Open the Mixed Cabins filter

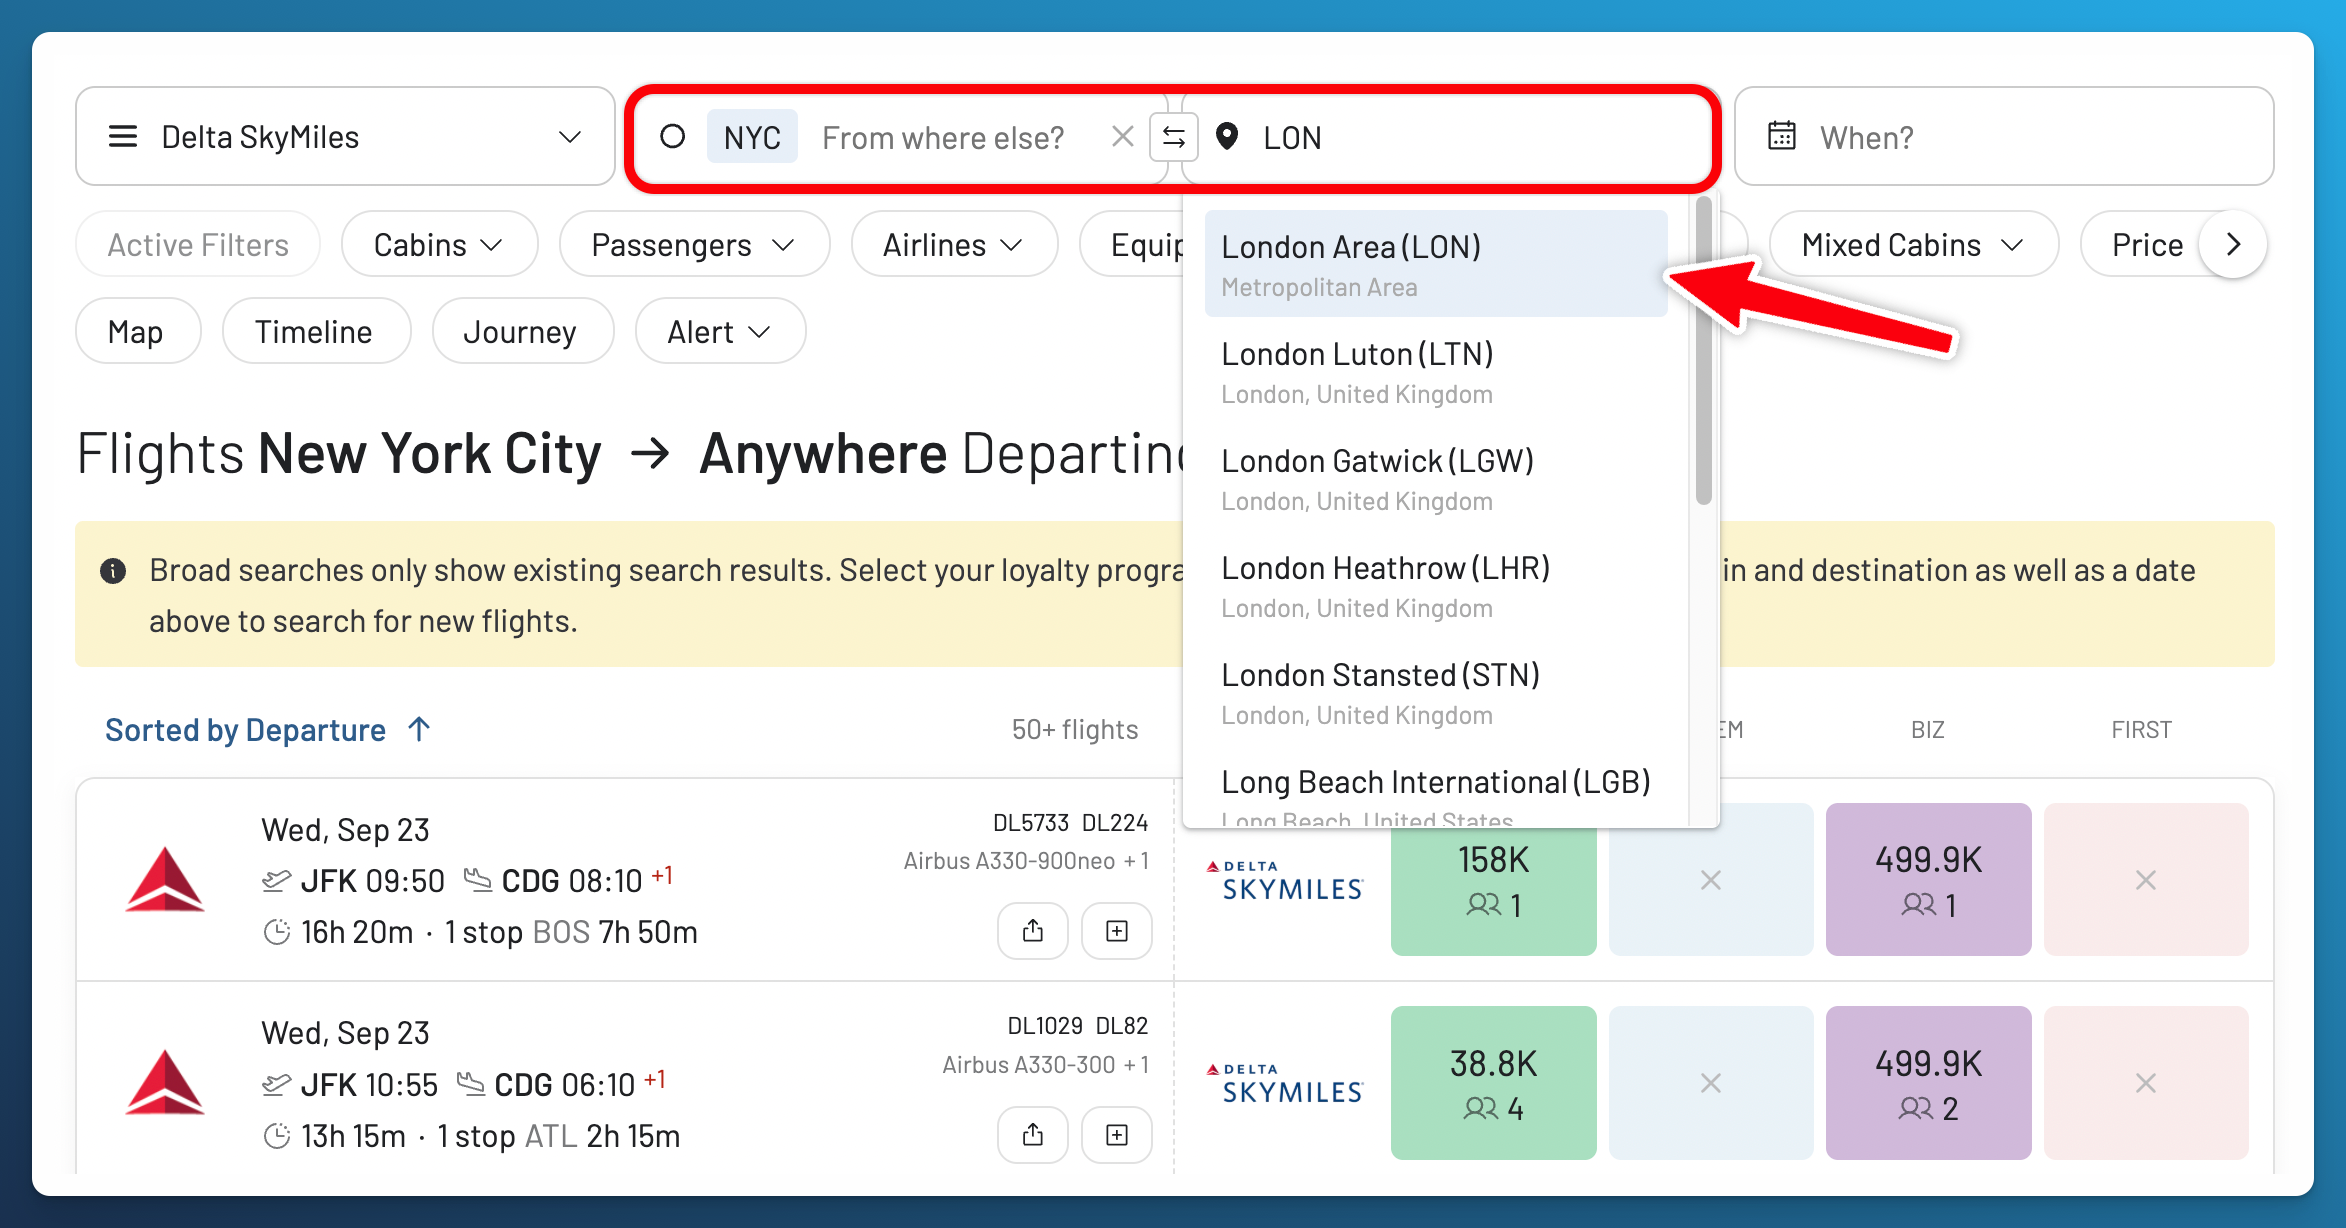pos(1914,244)
